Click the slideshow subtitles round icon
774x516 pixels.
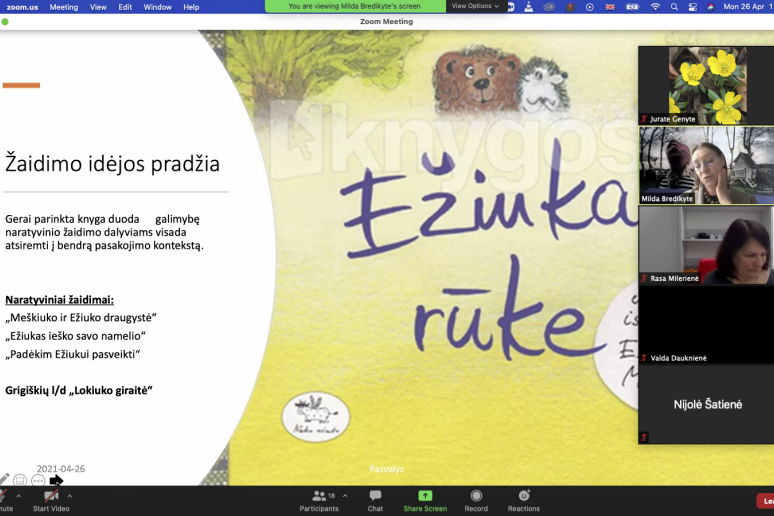pos(20,480)
